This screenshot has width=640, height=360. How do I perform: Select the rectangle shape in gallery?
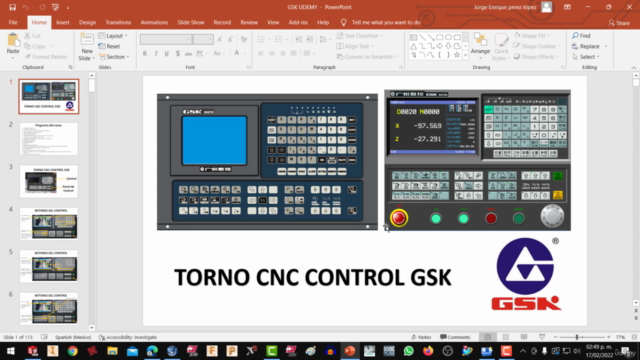pyautogui.click(x=439, y=37)
